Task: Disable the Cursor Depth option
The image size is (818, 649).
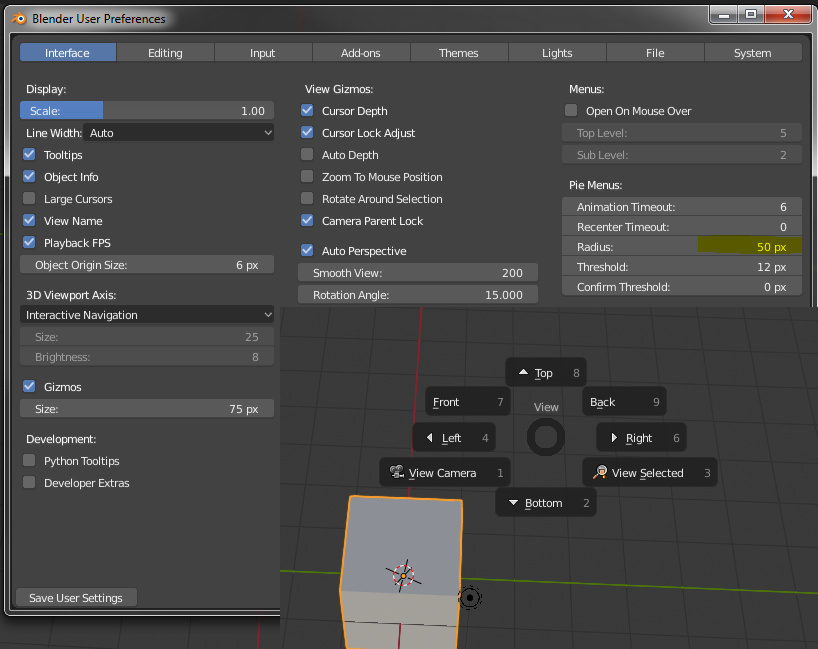Action: click(306, 111)
